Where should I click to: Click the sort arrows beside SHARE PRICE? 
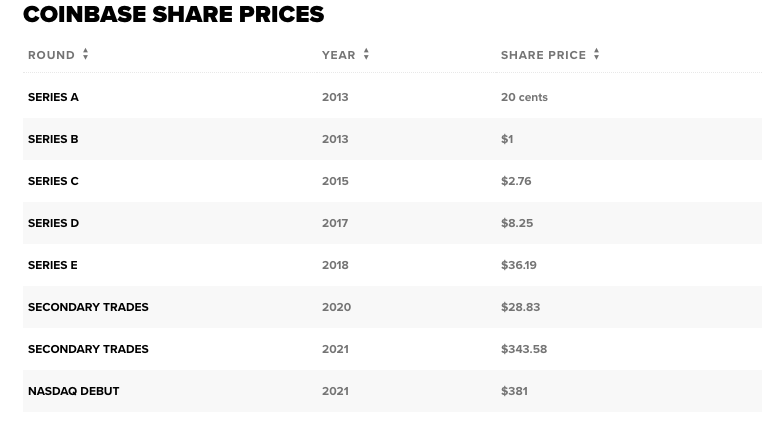[596, 55]
